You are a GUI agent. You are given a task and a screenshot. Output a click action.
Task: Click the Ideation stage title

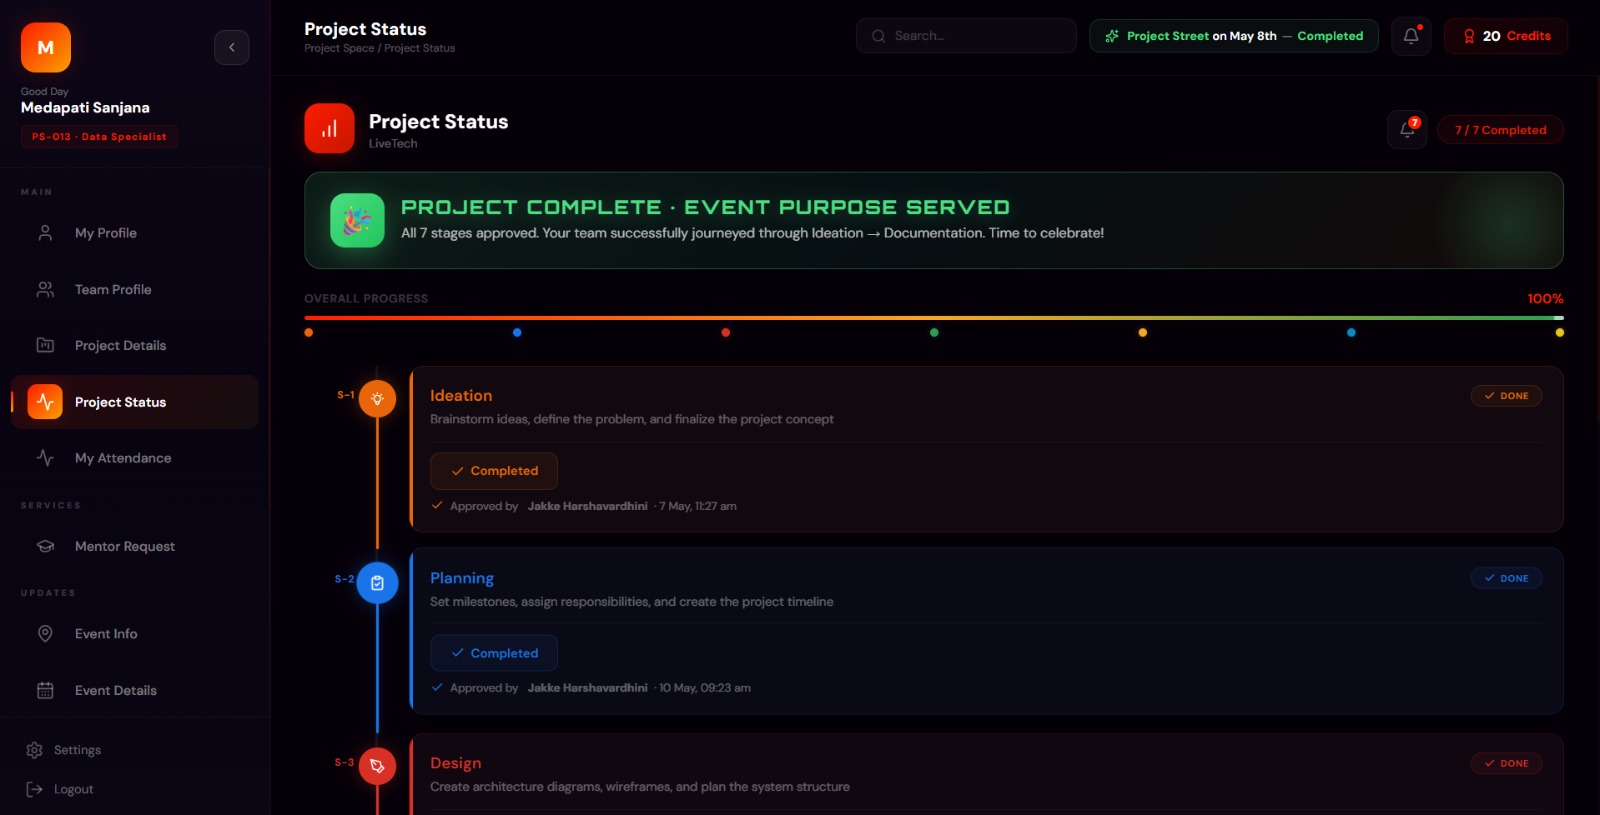click(x=461, y=396)
